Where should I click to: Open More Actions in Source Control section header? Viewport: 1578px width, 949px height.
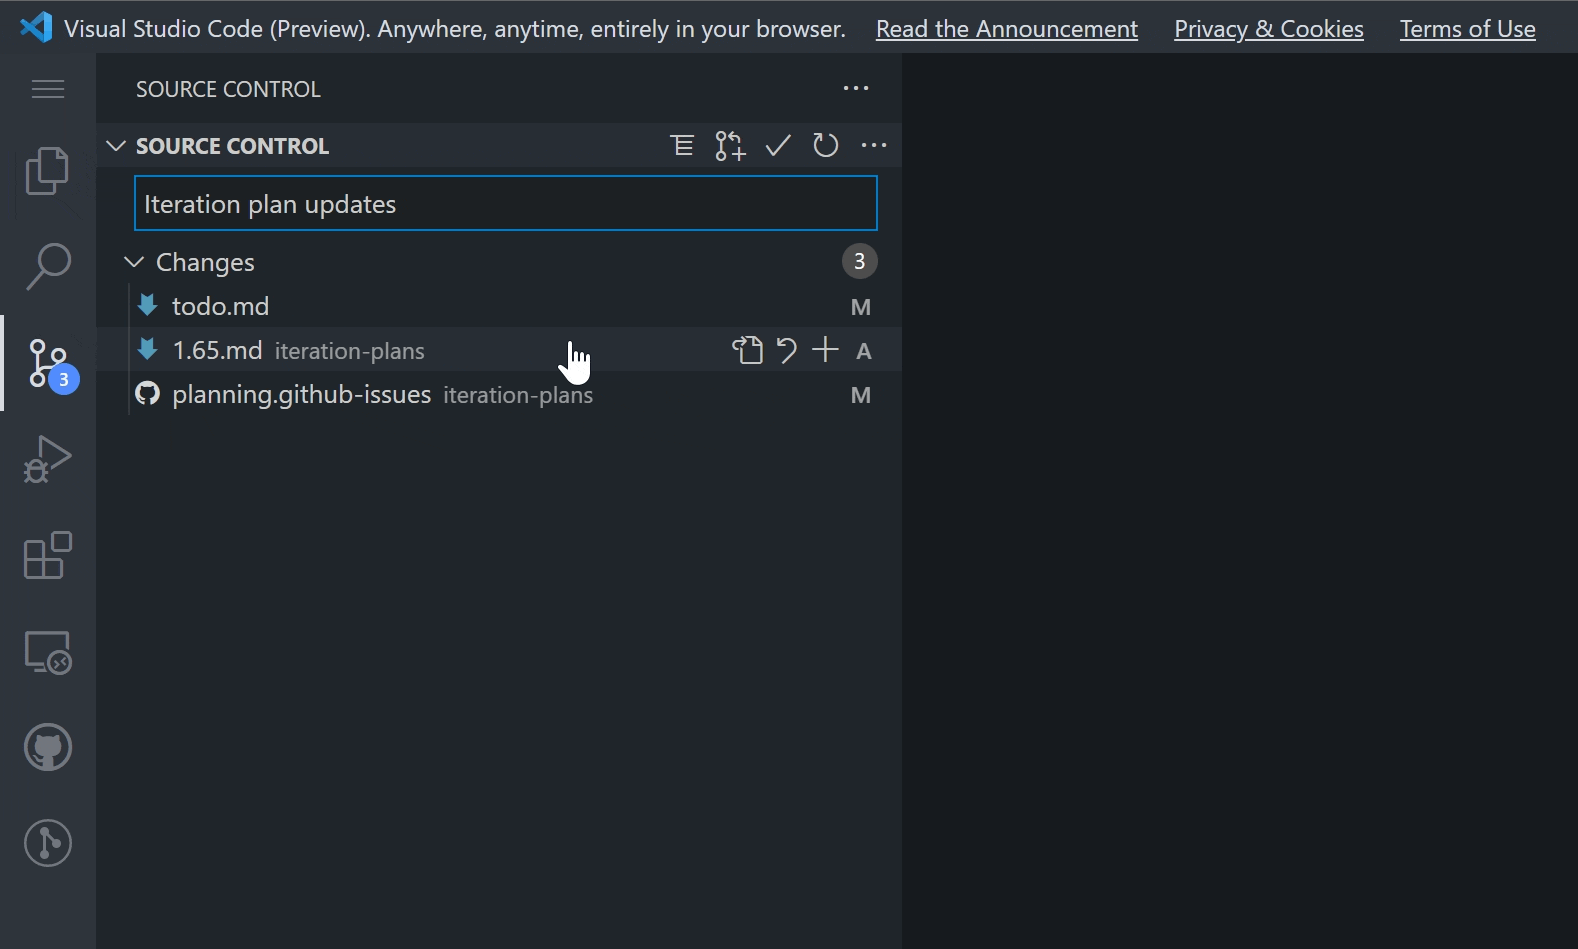click(874, 146)
